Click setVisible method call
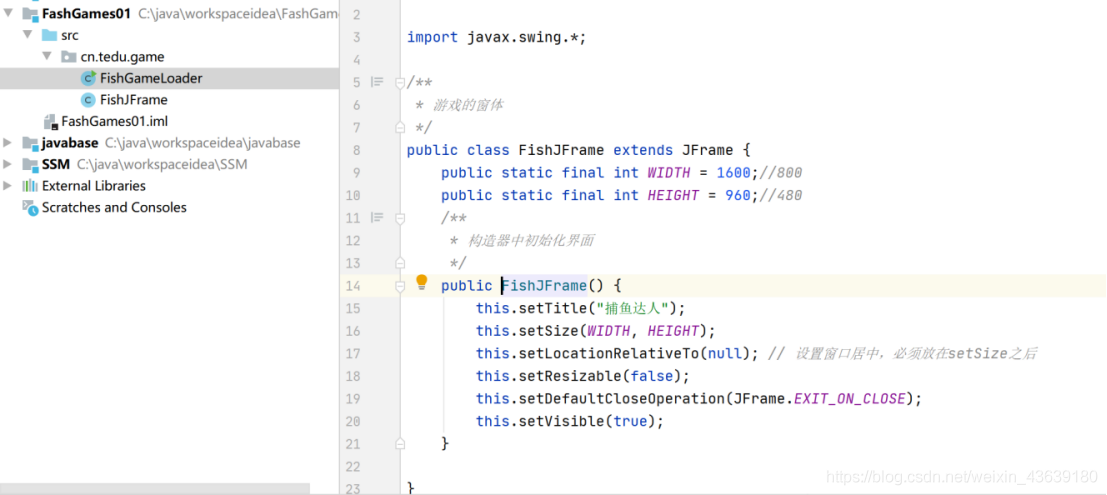Viewport: 1107px width, 495px height. [x=561, y=422]
